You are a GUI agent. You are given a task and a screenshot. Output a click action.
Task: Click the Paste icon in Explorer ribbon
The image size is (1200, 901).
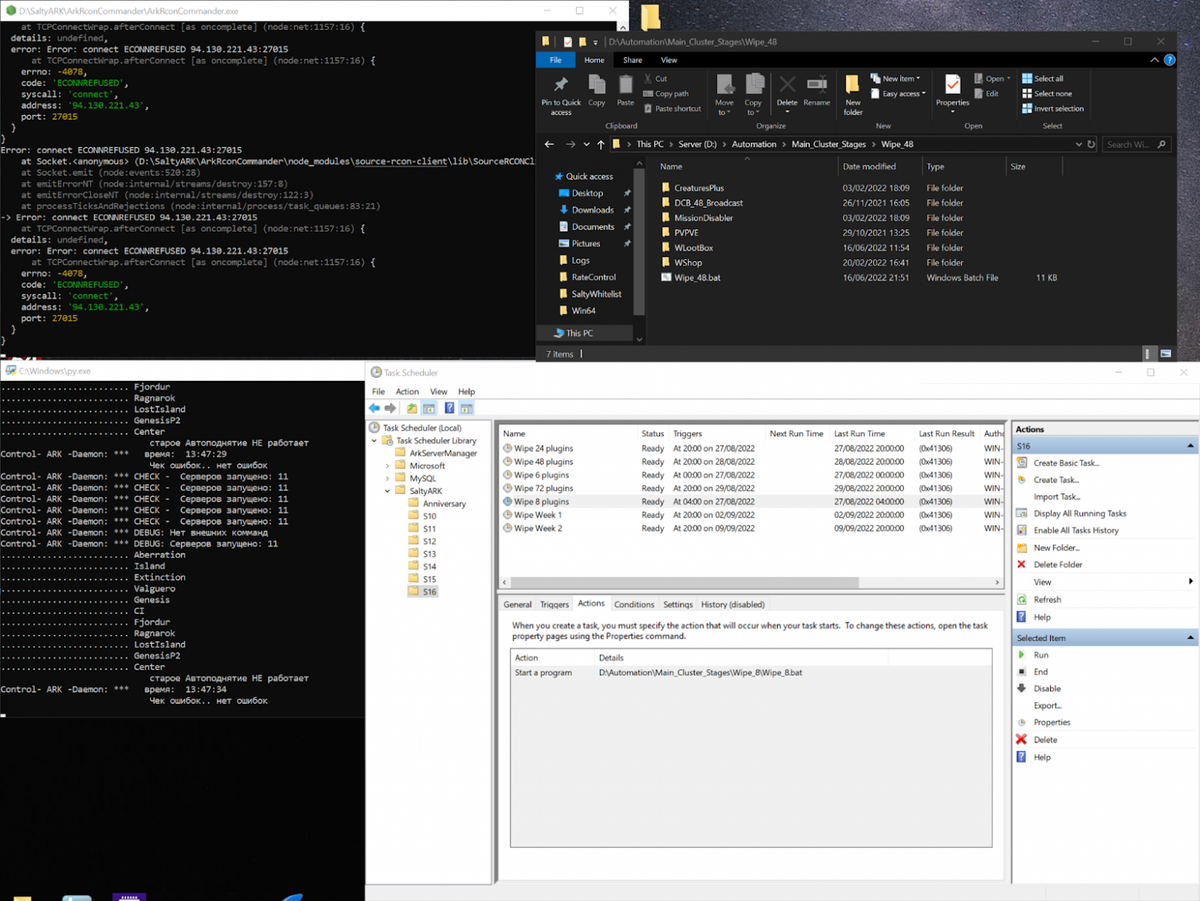[626, 90]
